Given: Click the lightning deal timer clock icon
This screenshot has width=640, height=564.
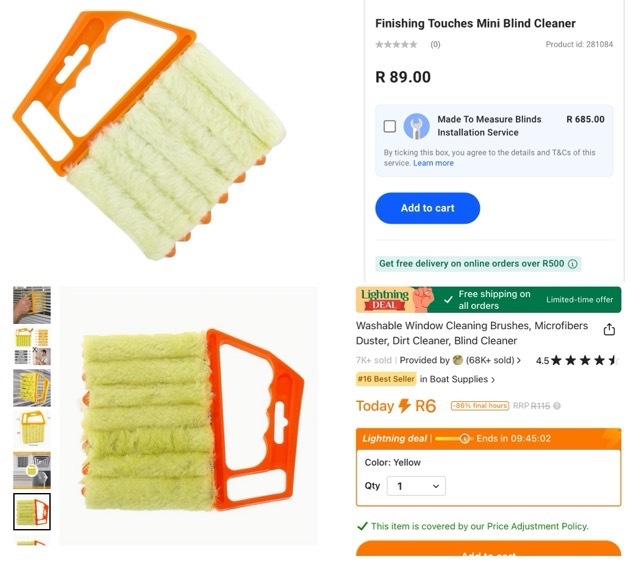Looking at the screenshot, I should [x=464, y=439].
